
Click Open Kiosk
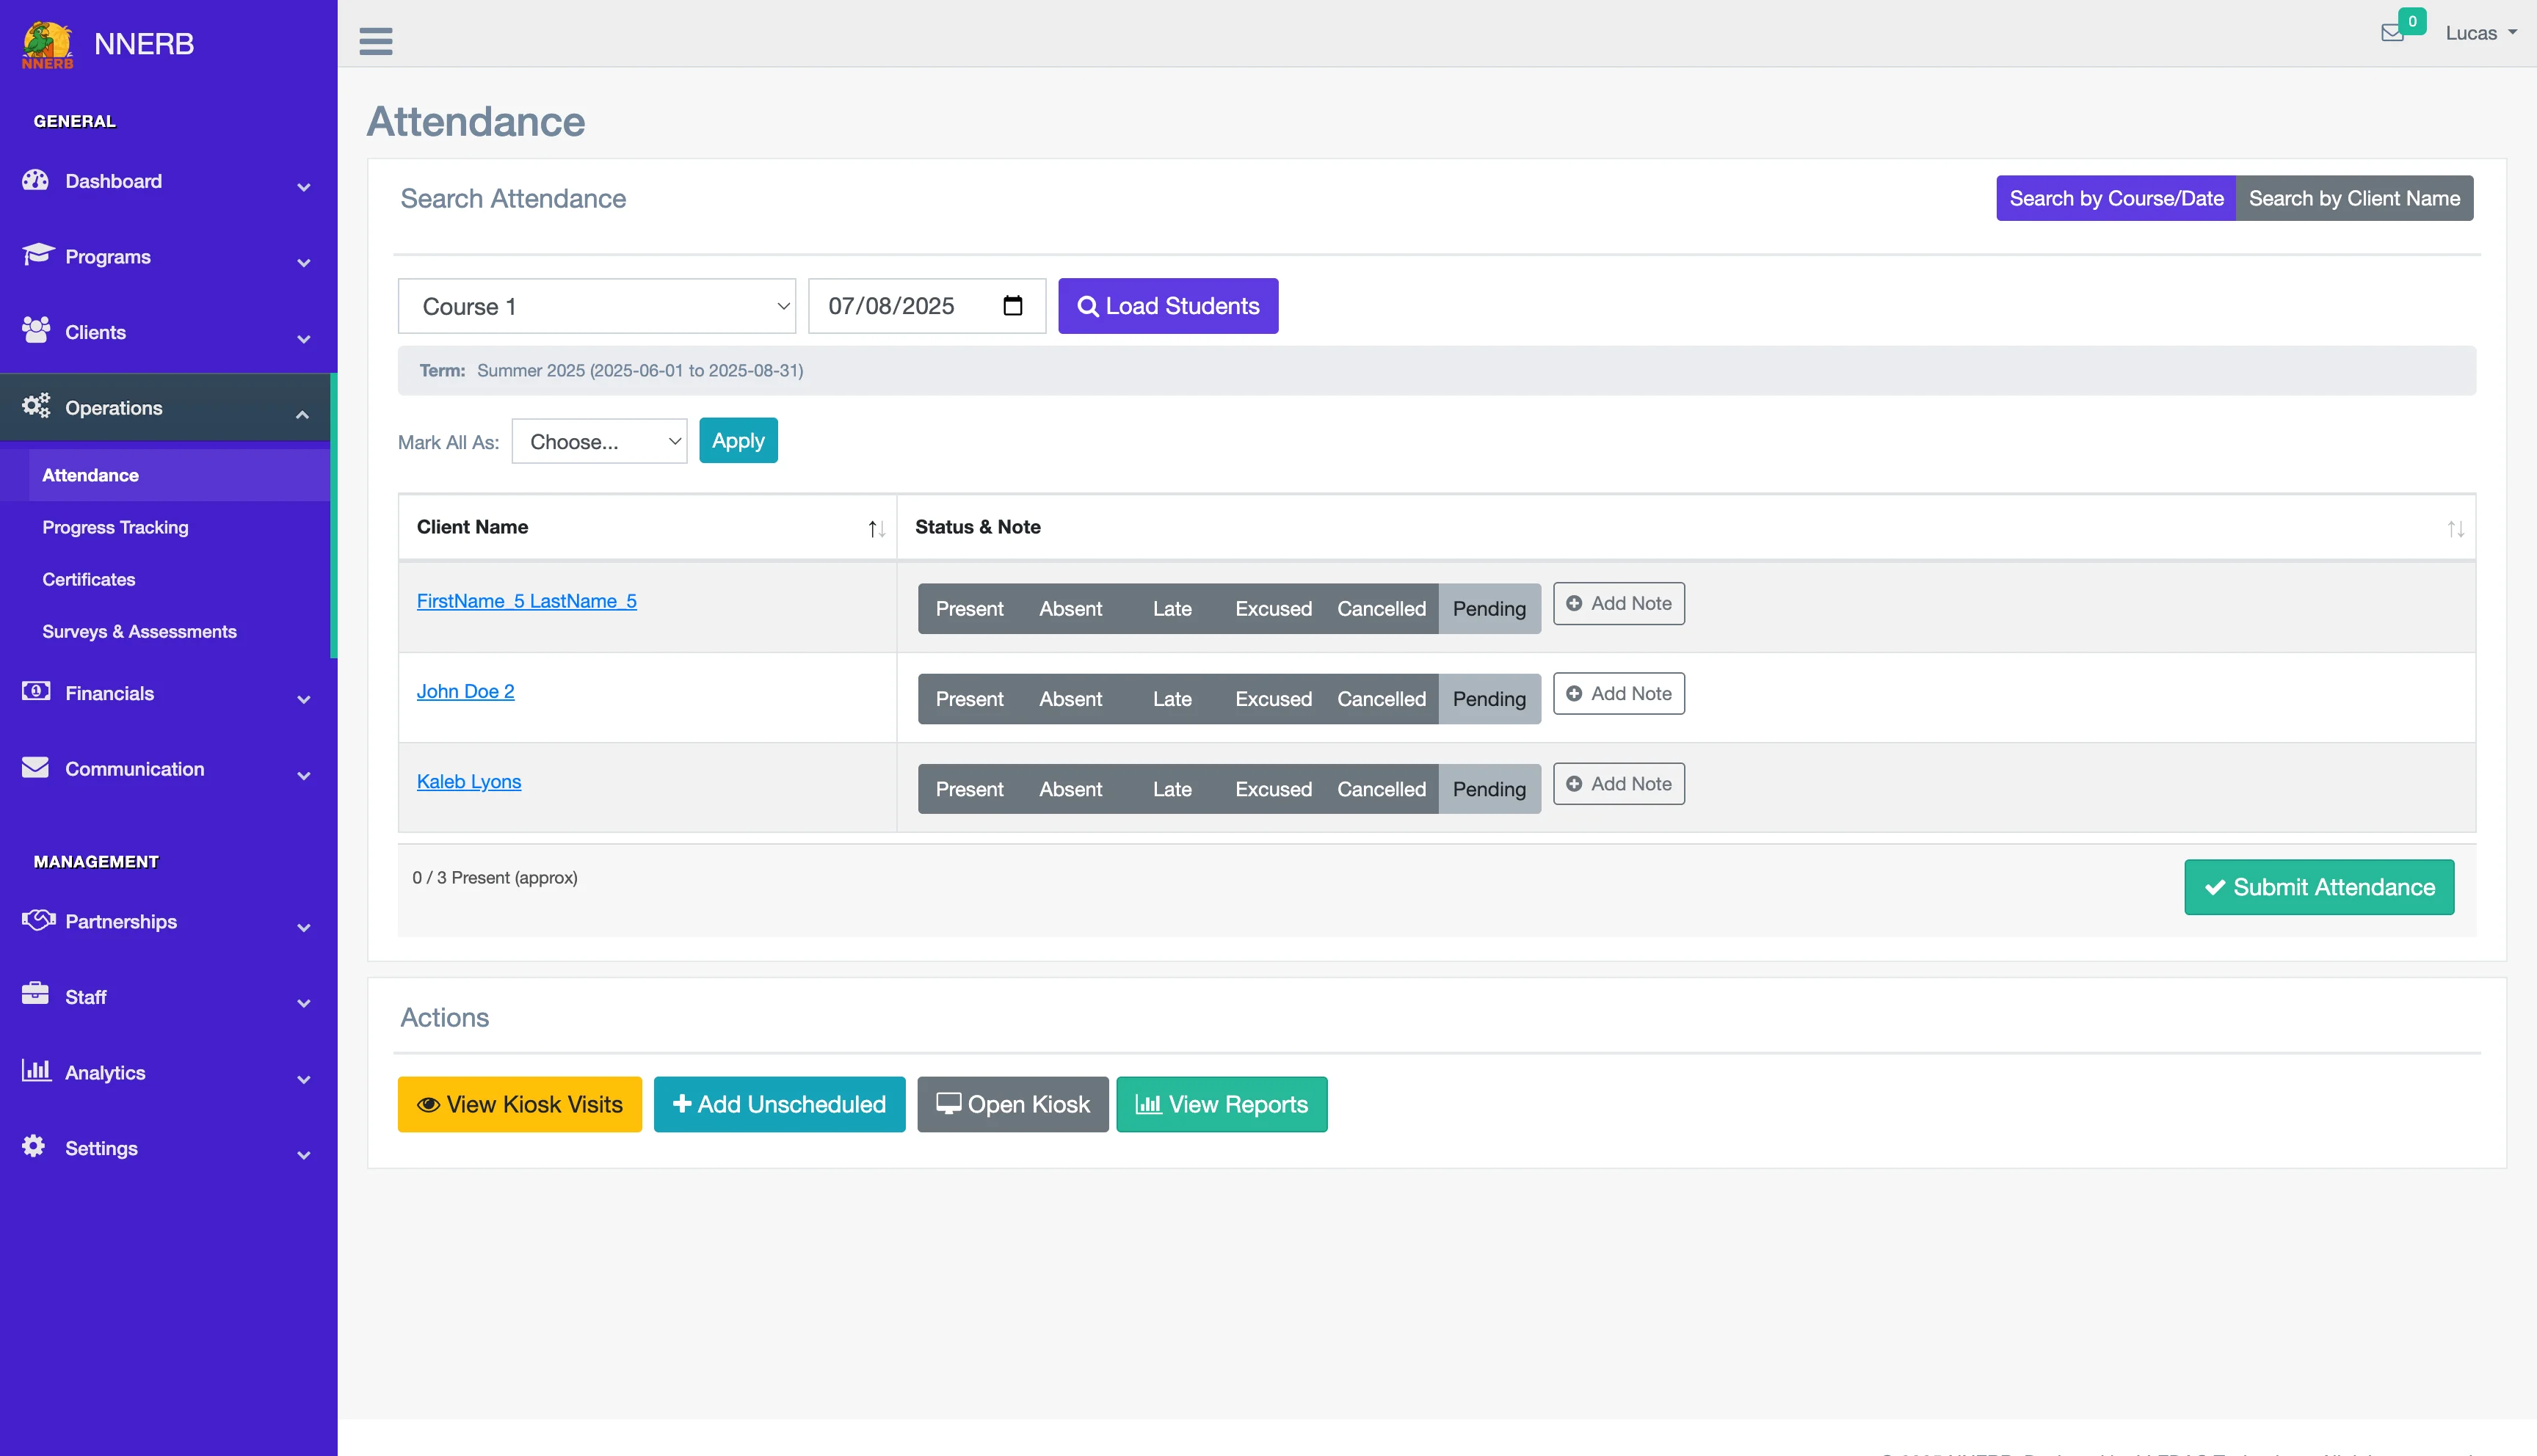point(1012,1104)
